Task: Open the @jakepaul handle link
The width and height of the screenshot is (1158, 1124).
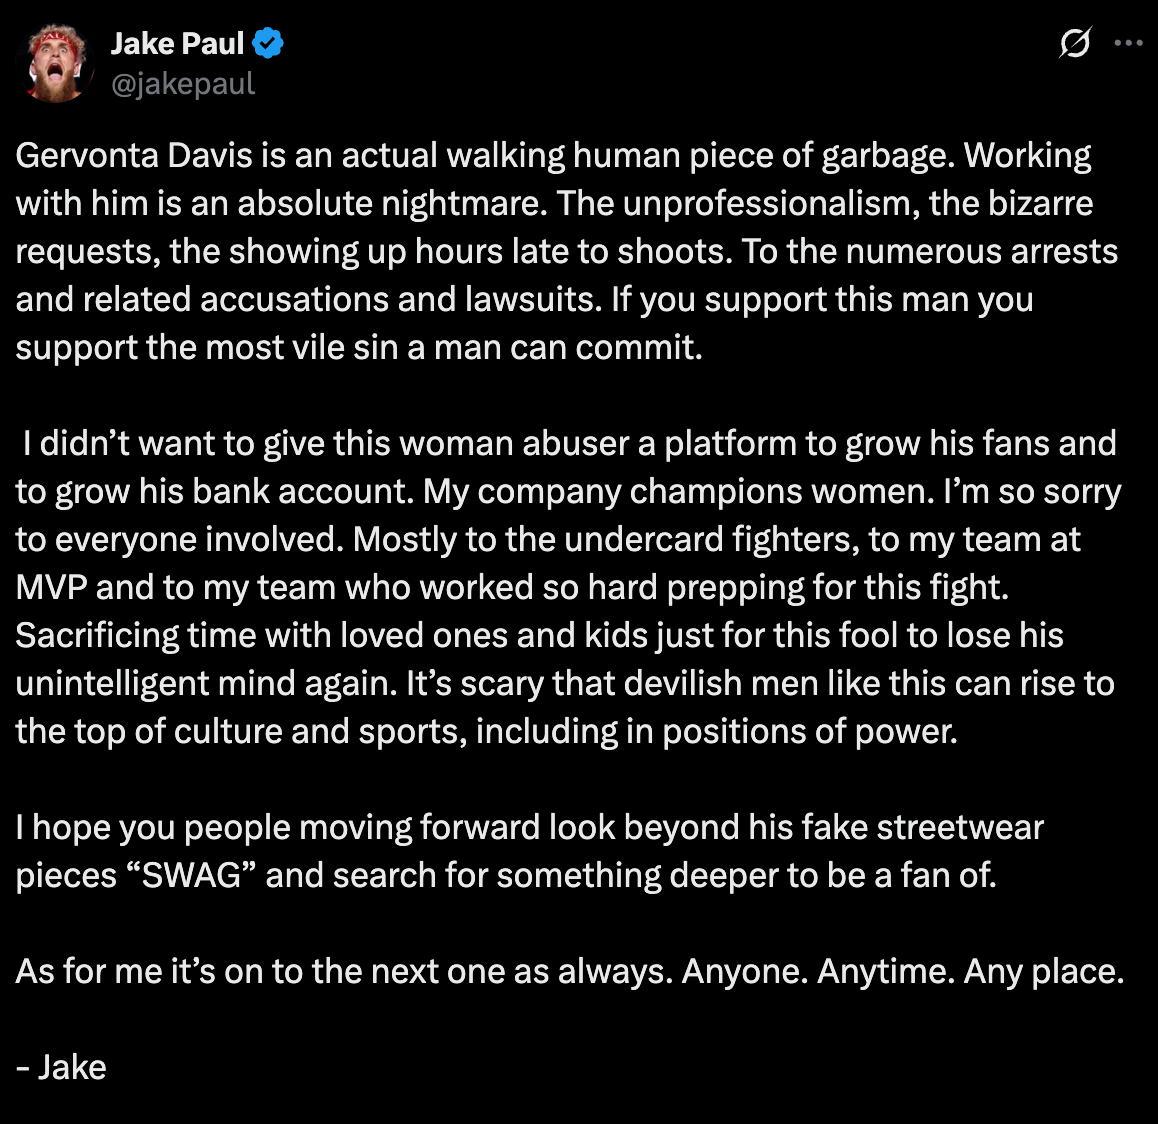Action: click(x=183, y=85)
